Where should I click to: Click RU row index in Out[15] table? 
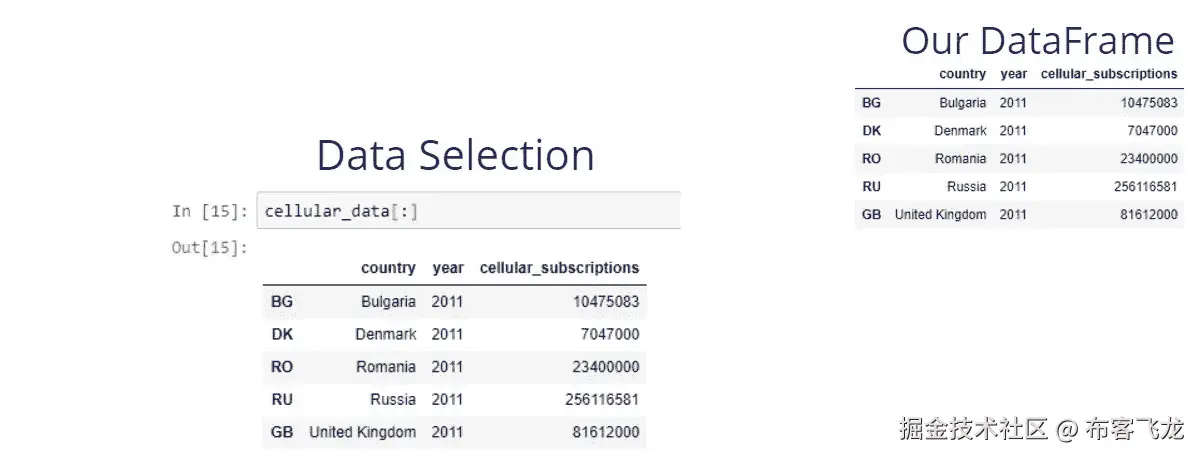[281, 400]
